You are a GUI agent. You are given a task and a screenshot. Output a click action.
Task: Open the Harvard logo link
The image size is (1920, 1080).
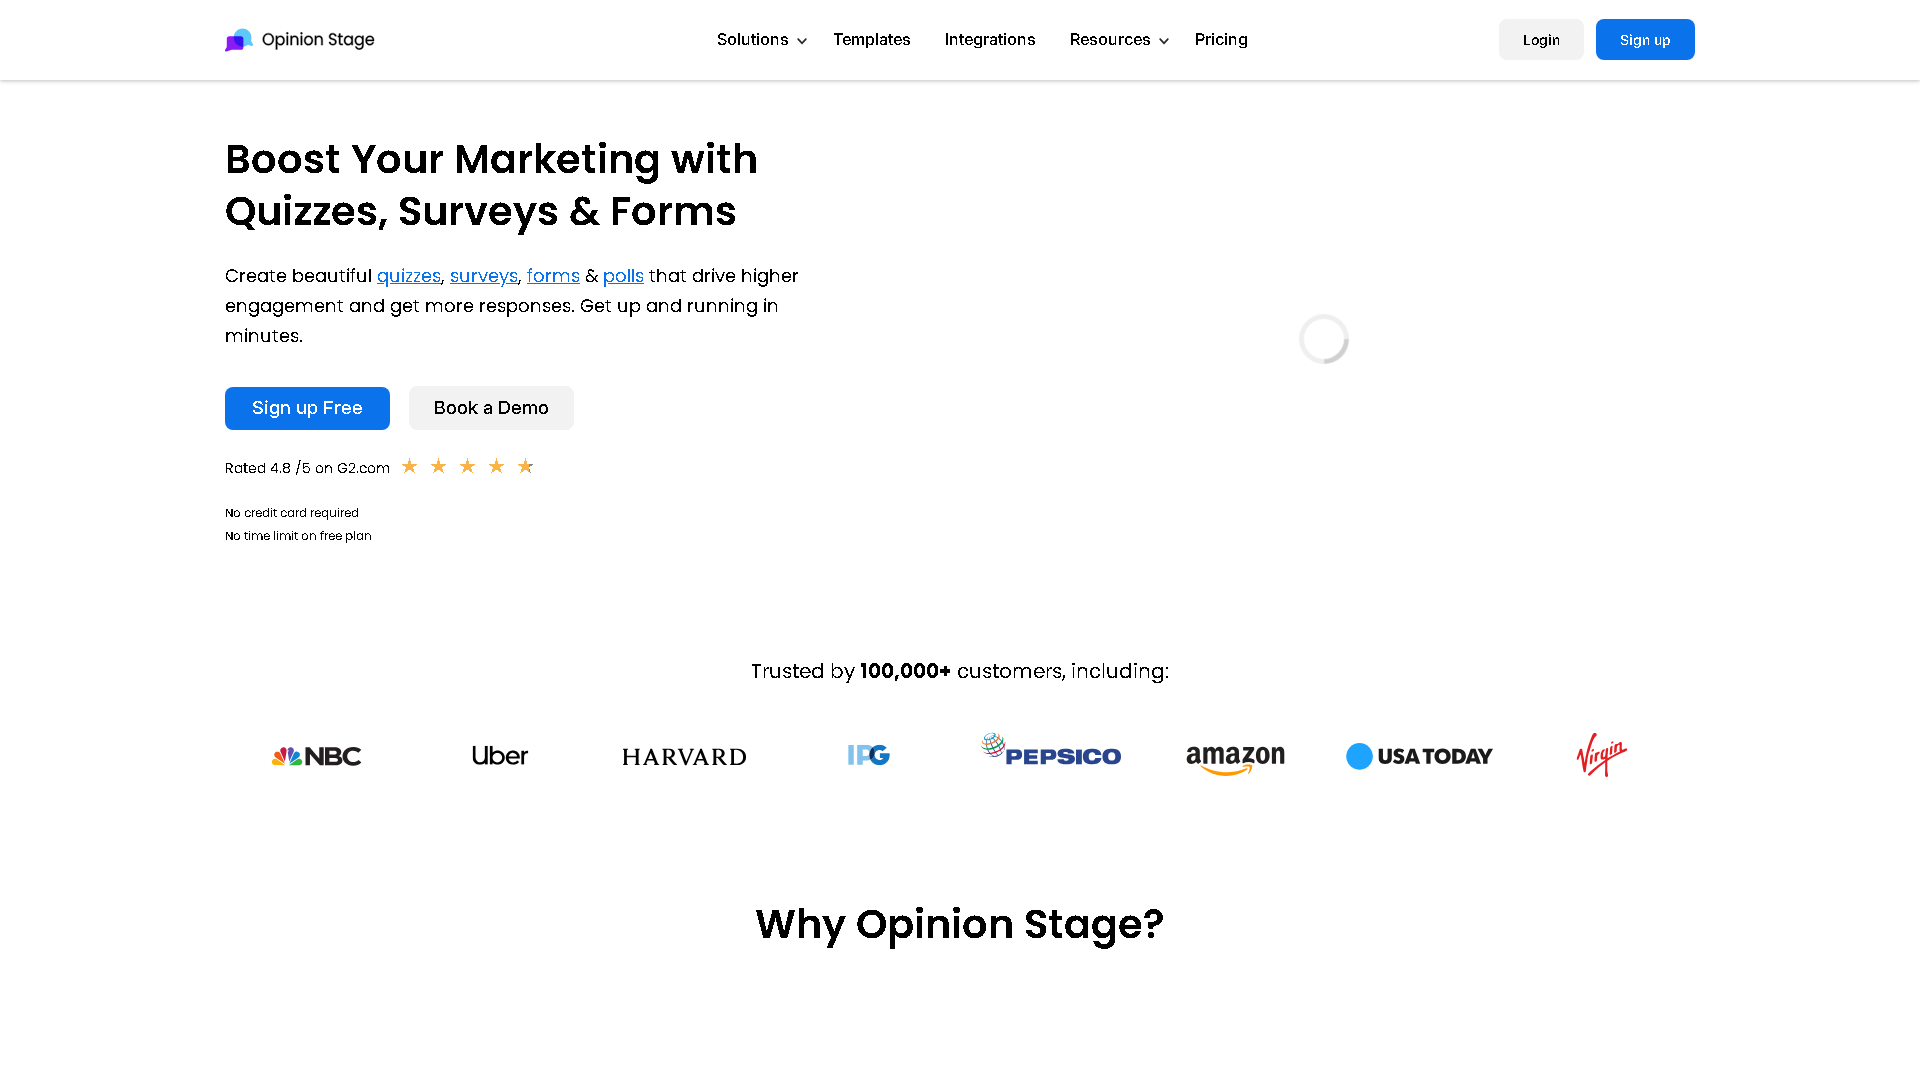684,756
